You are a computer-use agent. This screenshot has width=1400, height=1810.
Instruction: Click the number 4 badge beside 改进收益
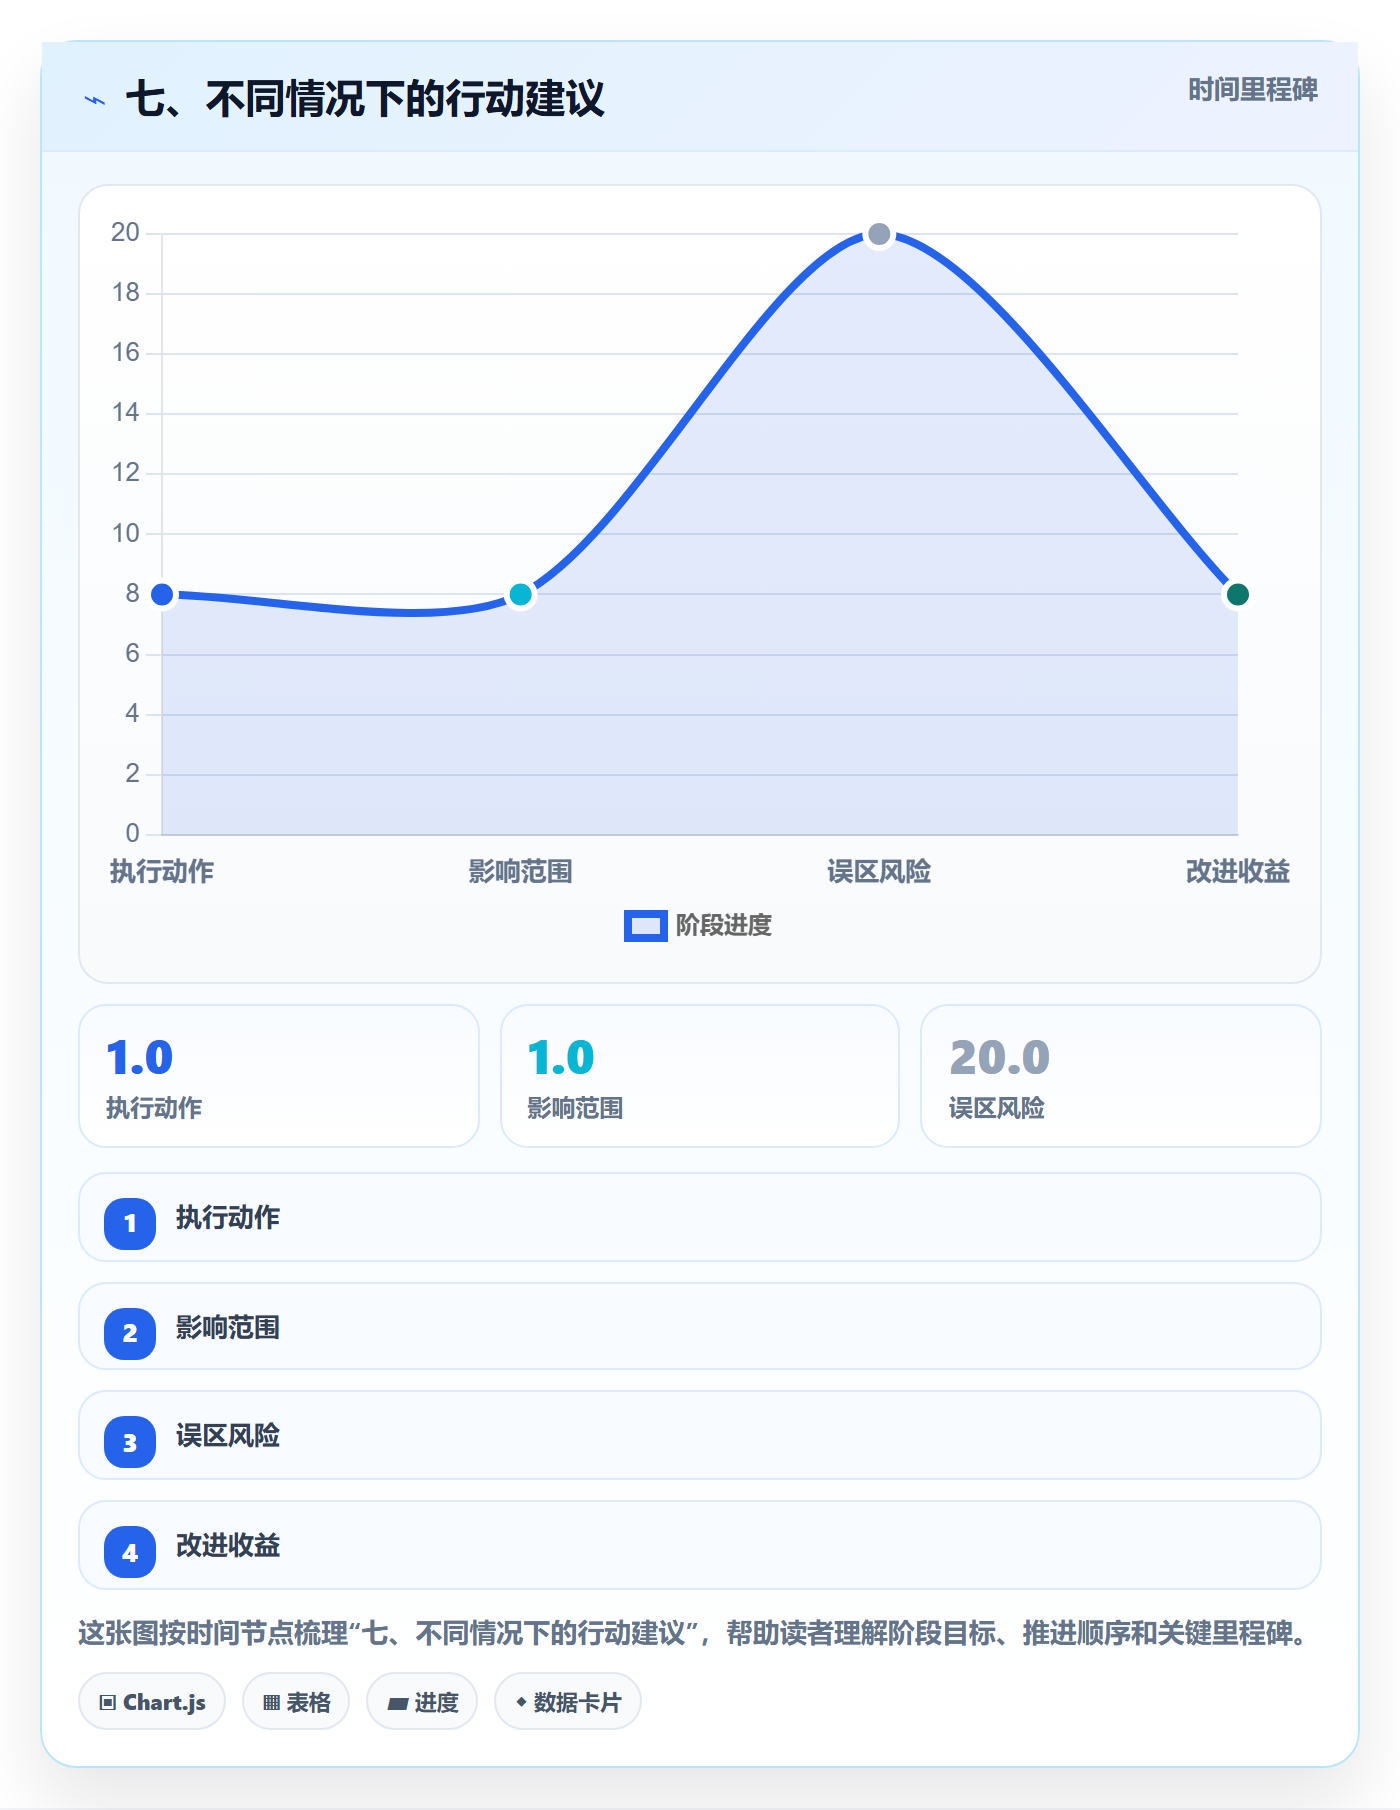coord(130,1552)
